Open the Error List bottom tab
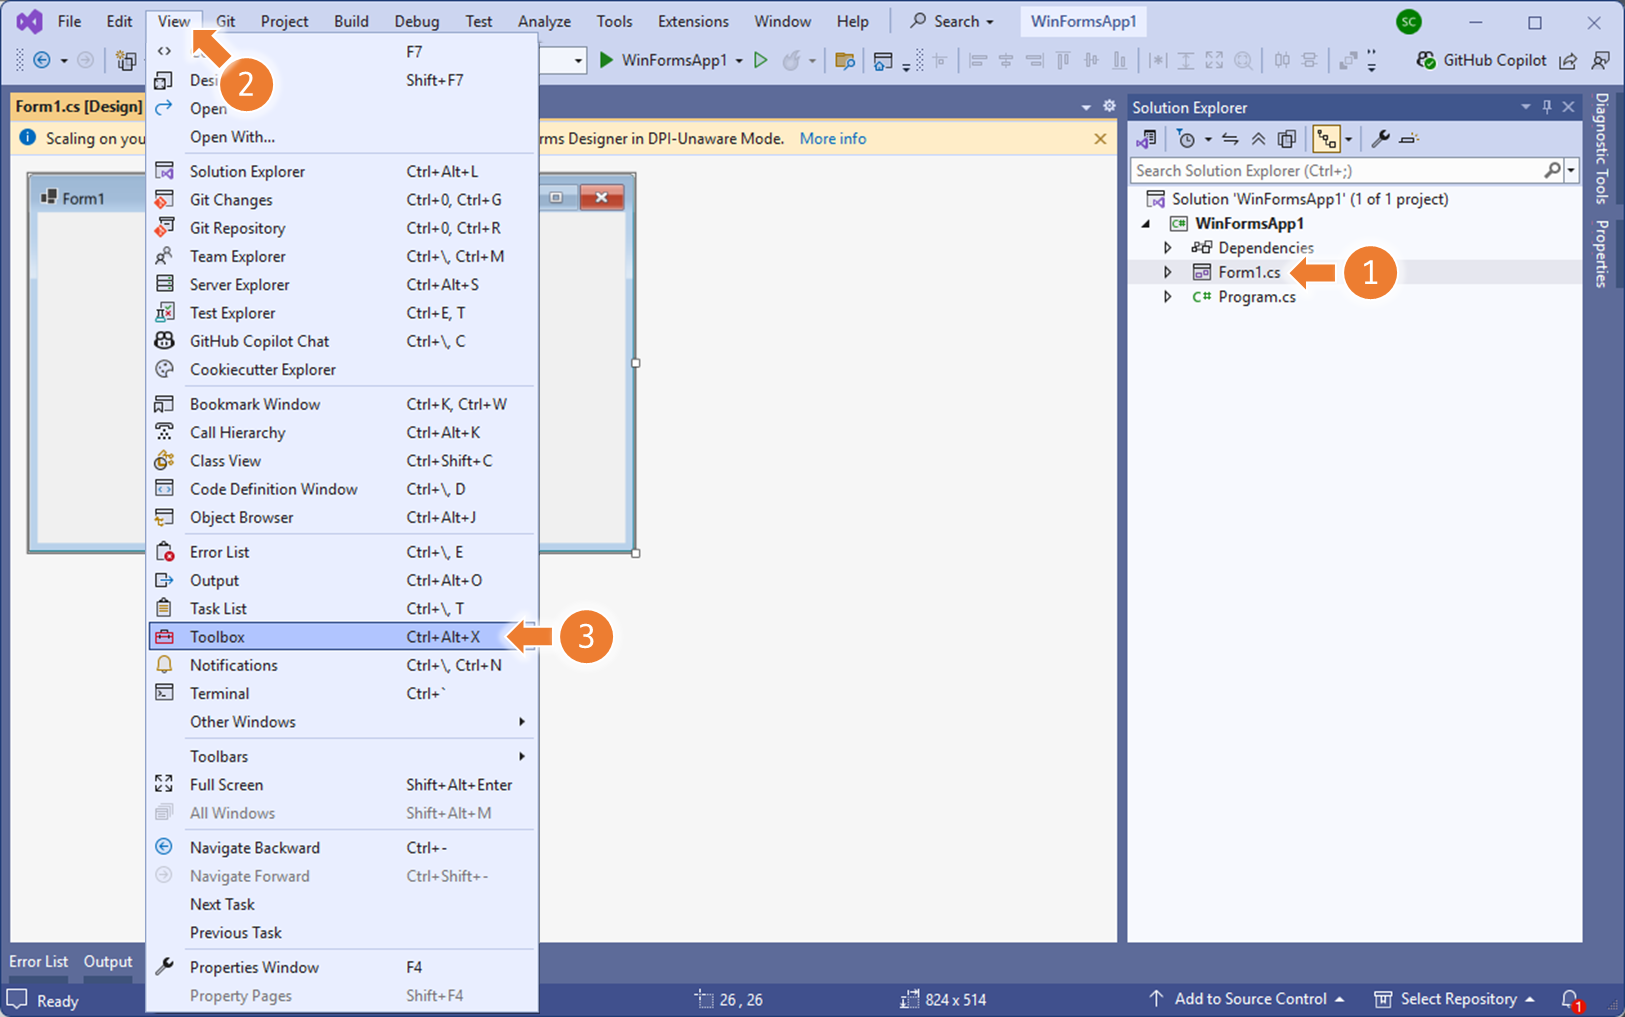 38,962
